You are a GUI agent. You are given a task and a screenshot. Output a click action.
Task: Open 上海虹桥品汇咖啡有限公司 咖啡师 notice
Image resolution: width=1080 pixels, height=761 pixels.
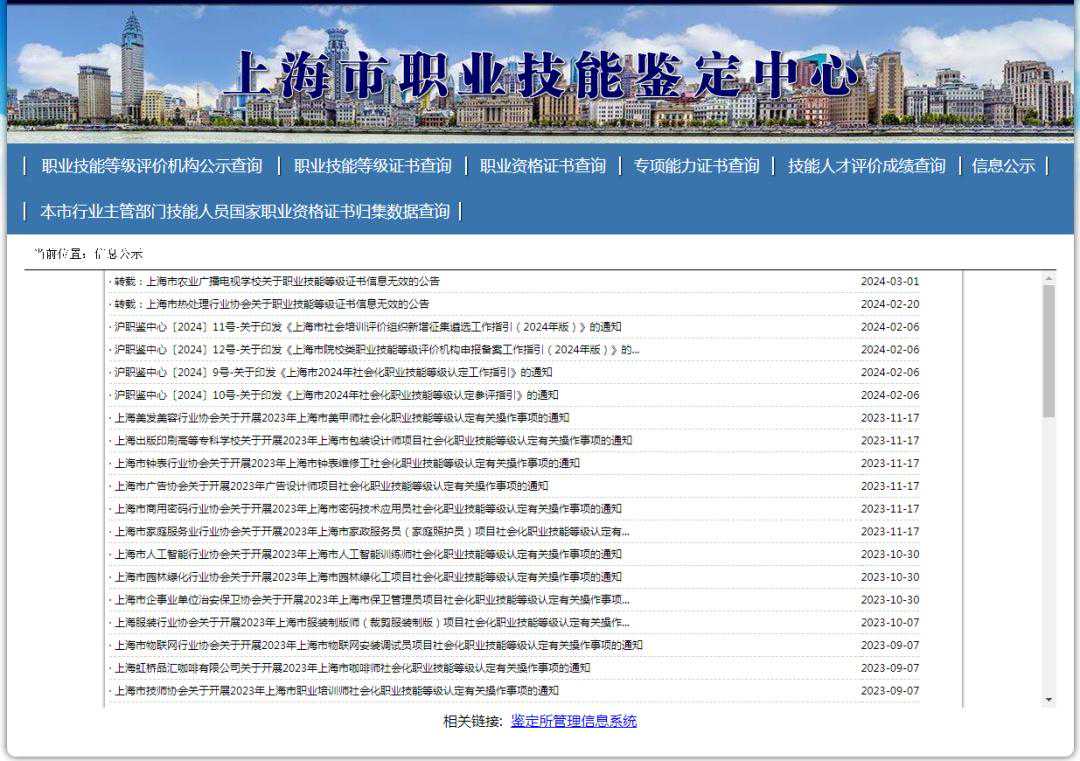click(x=352, y=668)
